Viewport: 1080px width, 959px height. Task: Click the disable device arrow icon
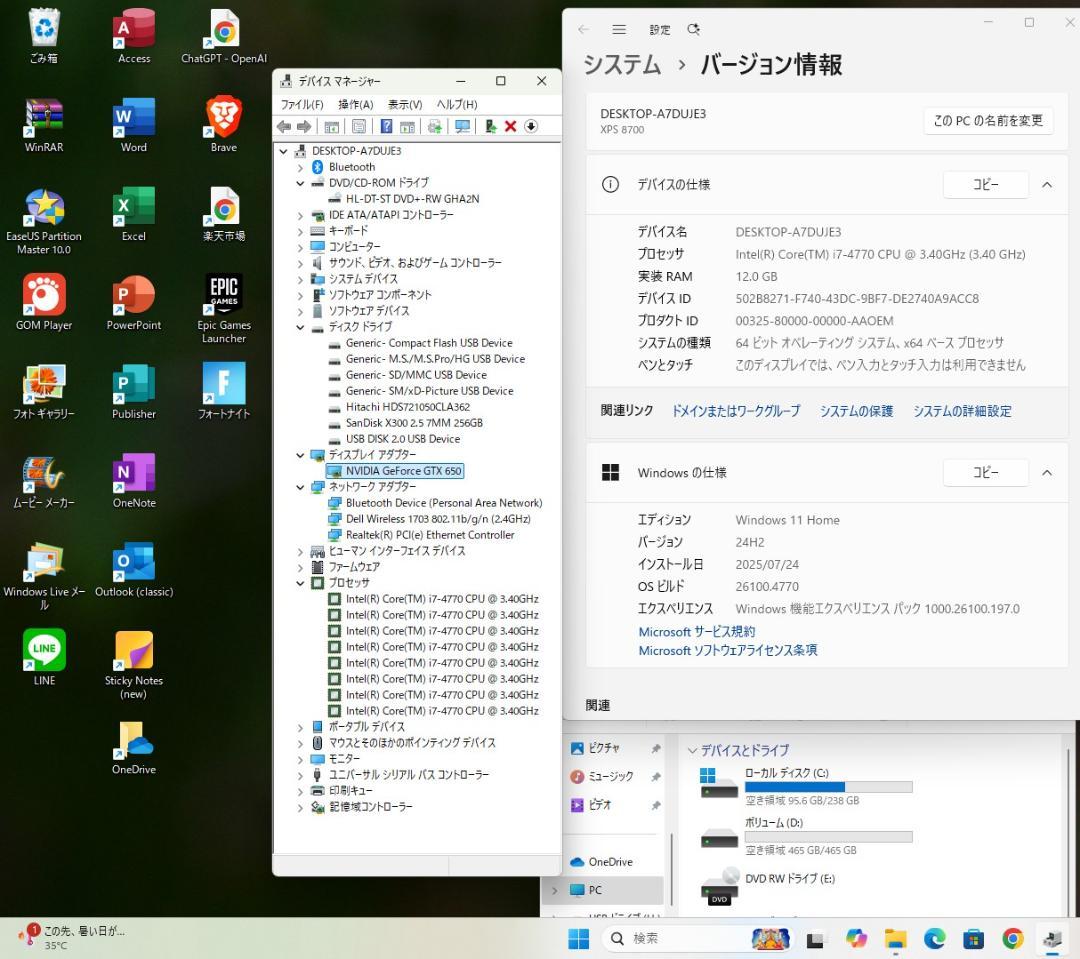[x=532, y=126]
